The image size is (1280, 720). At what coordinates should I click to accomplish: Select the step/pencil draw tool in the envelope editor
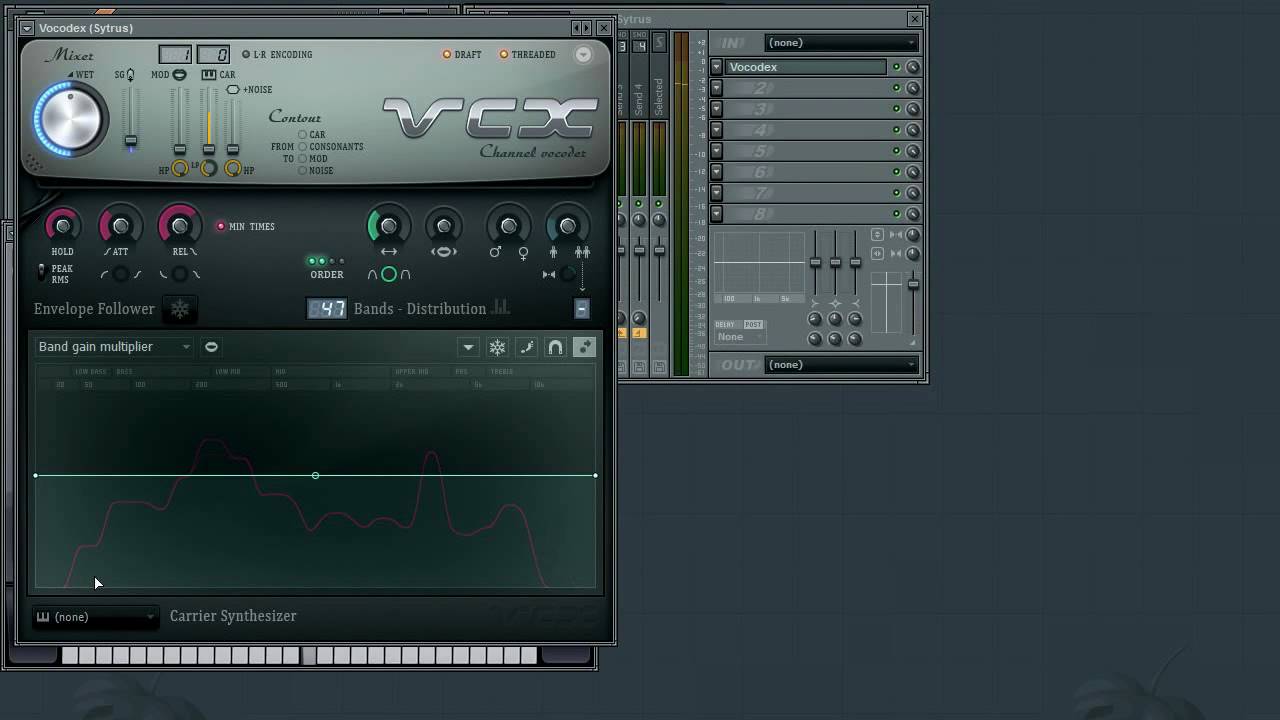tap(527, 347)
